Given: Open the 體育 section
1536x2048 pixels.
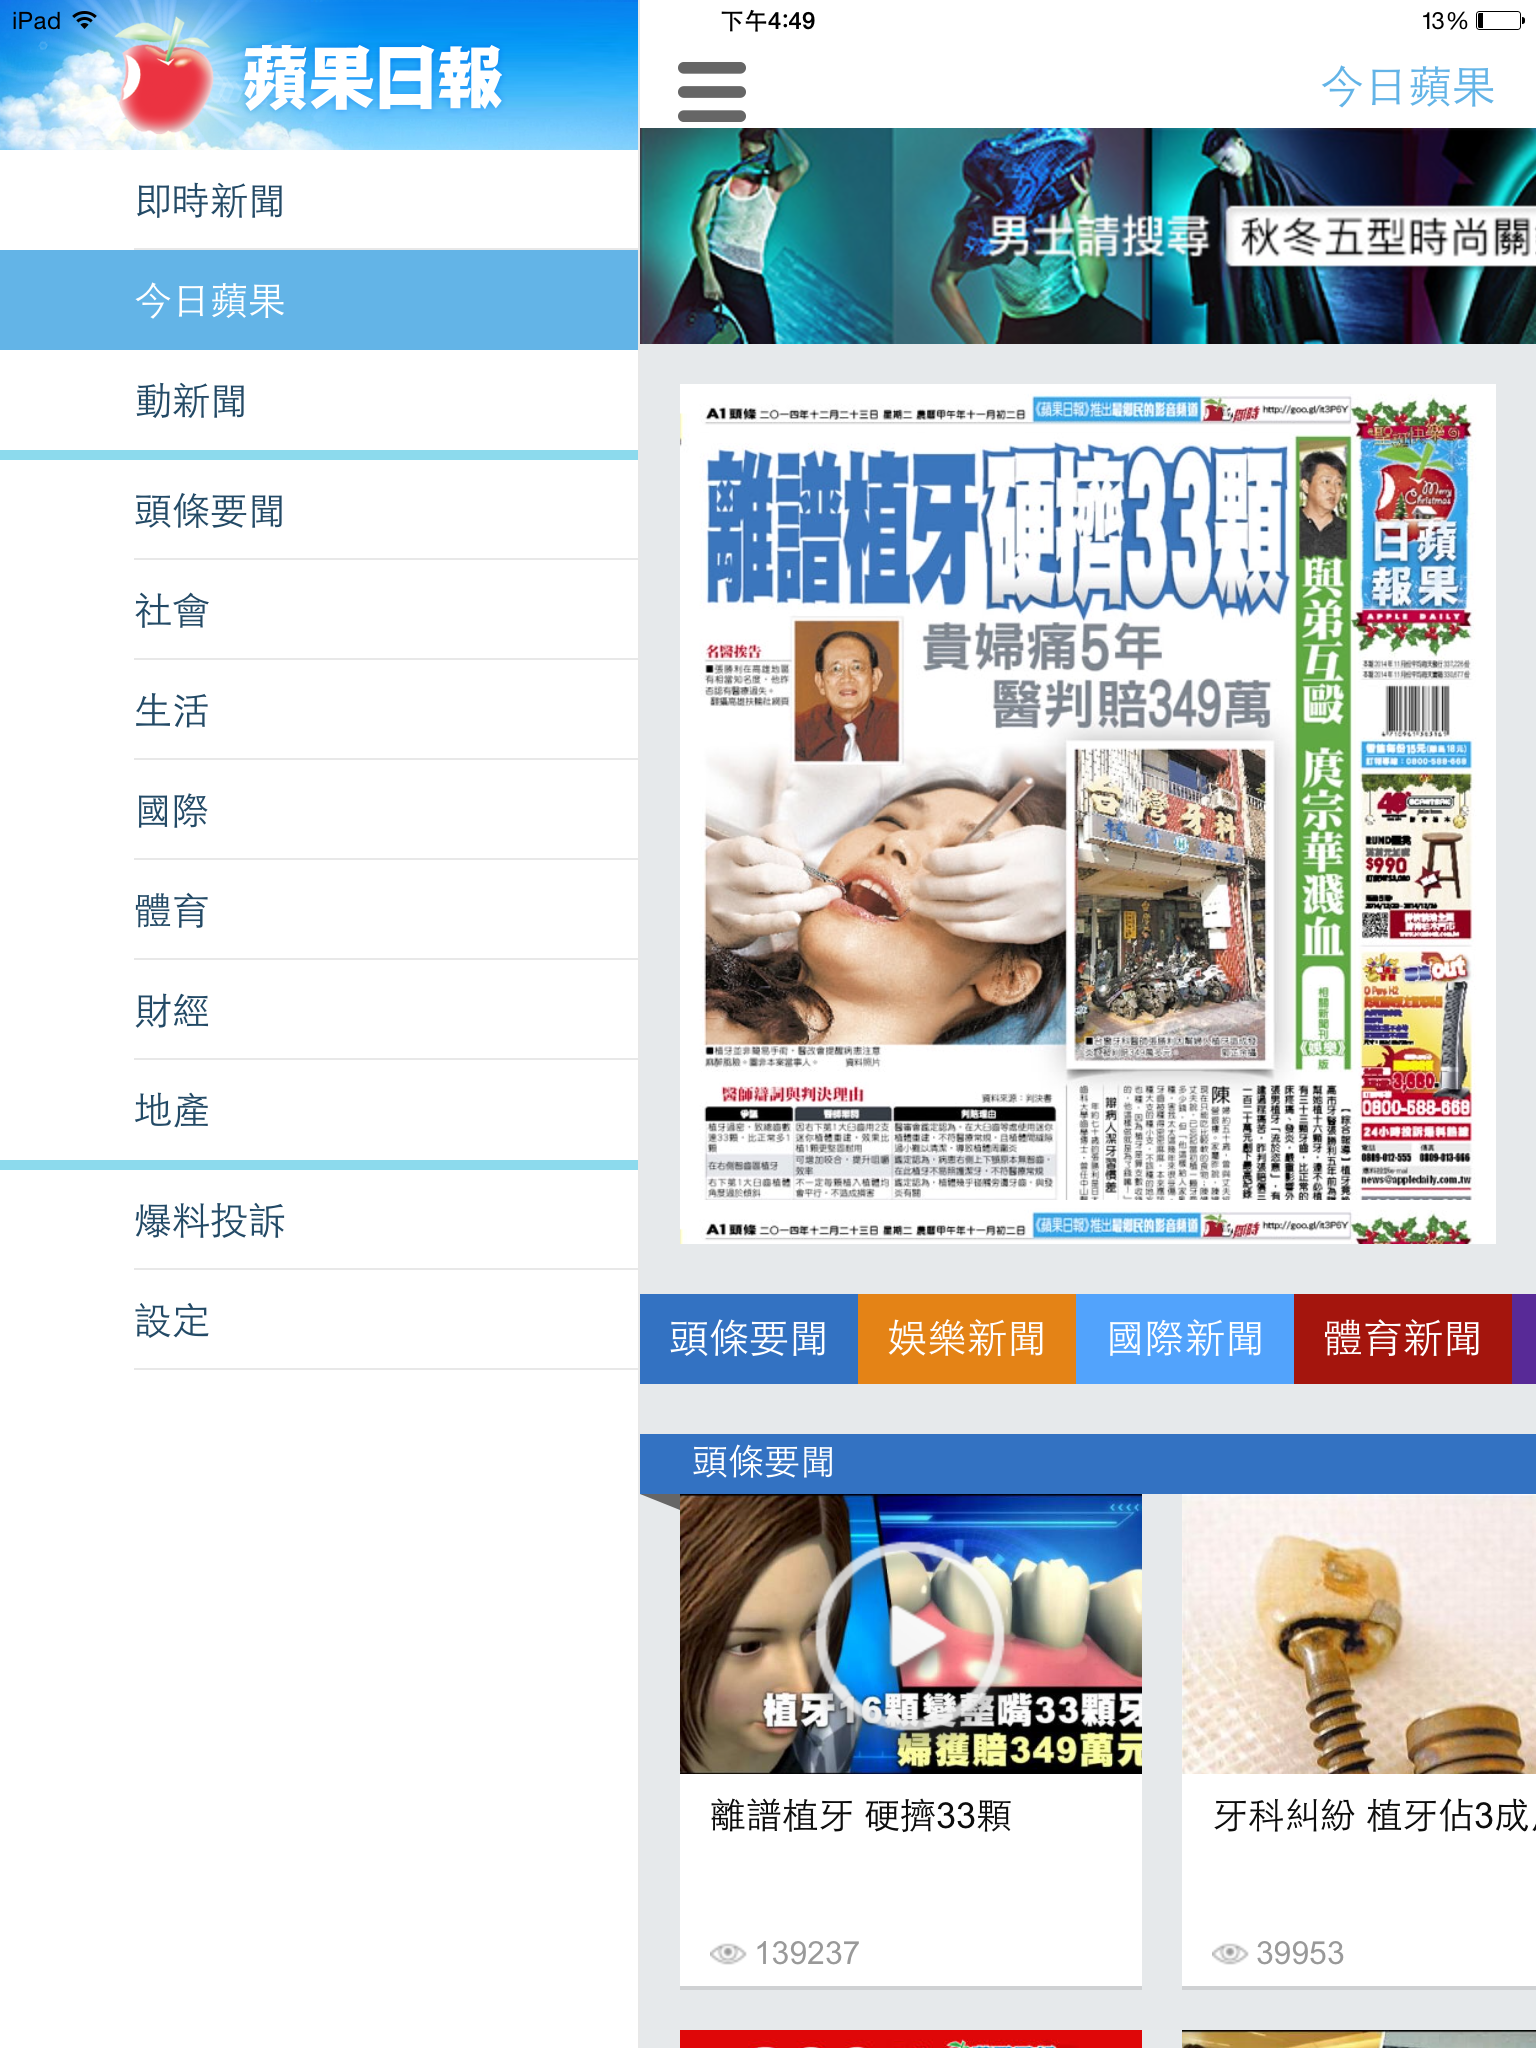Looking at the screenshot, I should click(319, 911).
